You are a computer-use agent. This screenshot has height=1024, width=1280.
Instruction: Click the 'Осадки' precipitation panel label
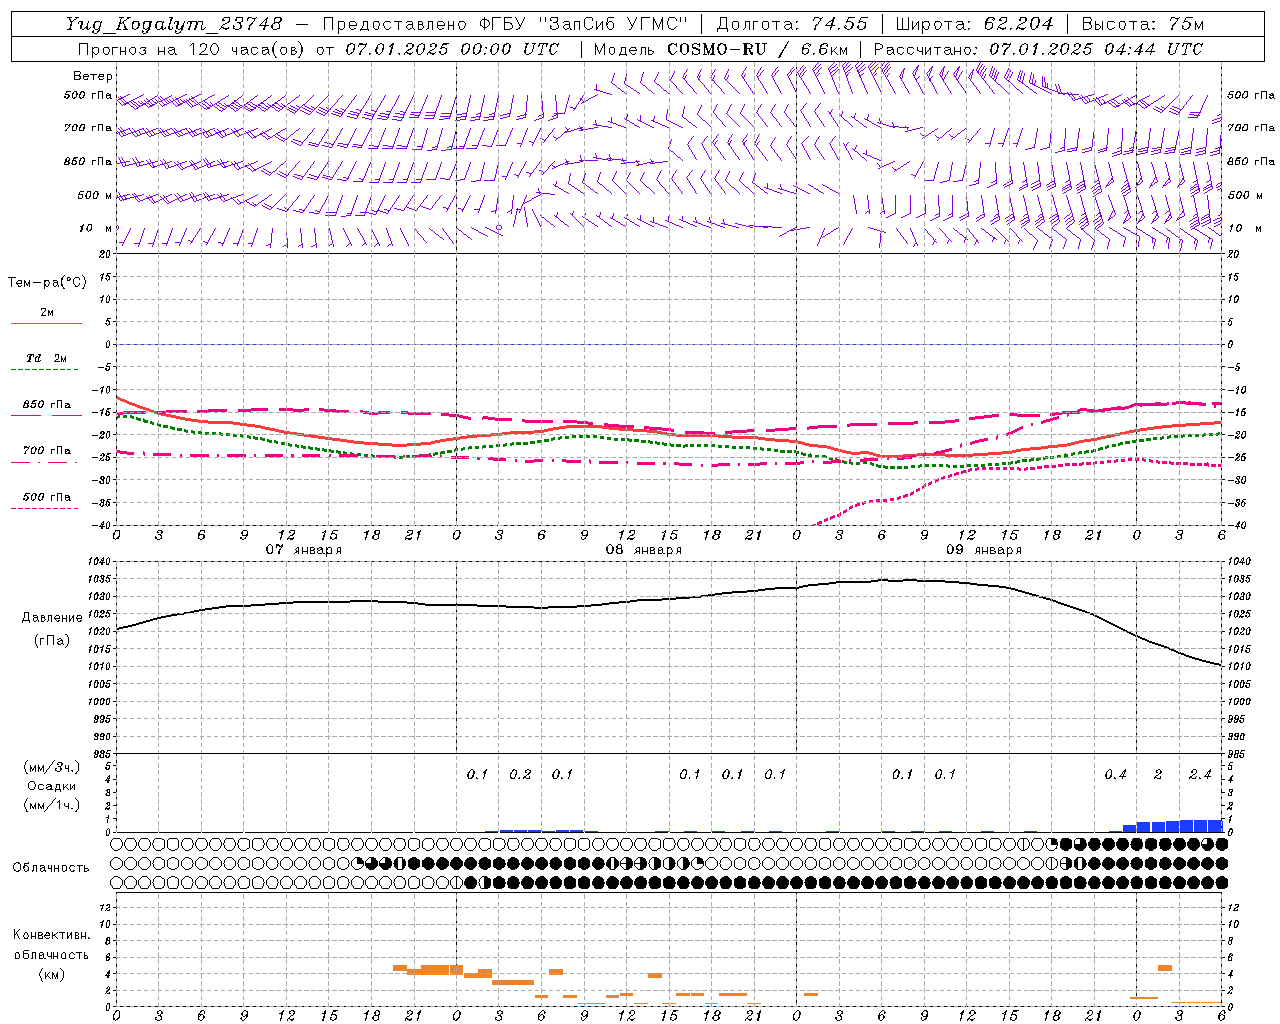pos(52,786)
